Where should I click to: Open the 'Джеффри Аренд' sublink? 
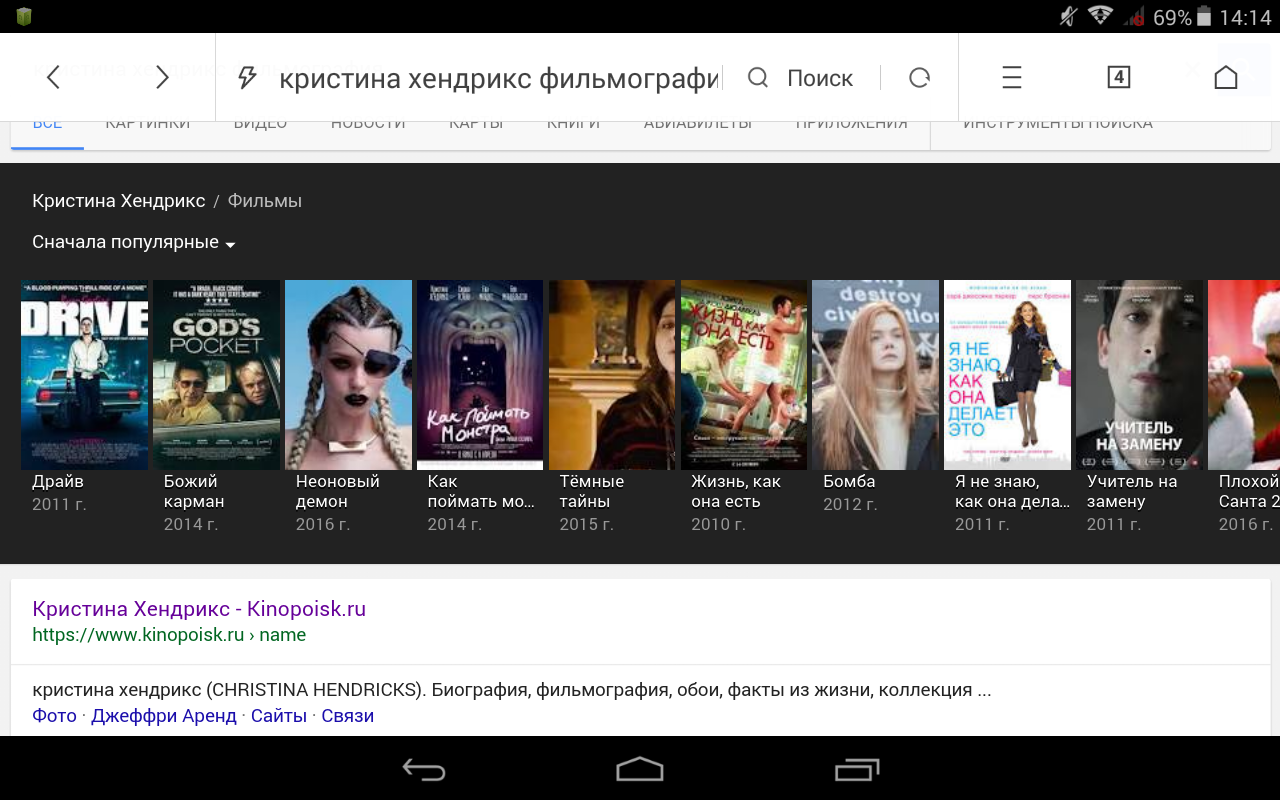[164, 716]
